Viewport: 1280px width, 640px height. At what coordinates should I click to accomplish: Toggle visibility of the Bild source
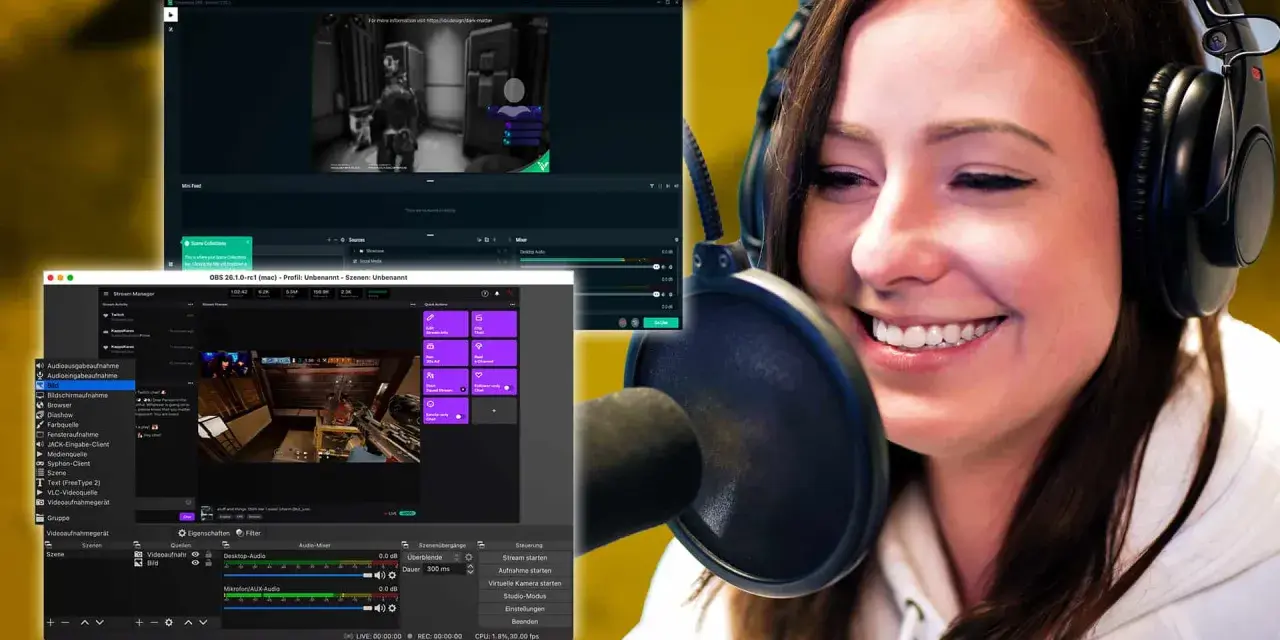pyautogui.click(x=196, y=563)
